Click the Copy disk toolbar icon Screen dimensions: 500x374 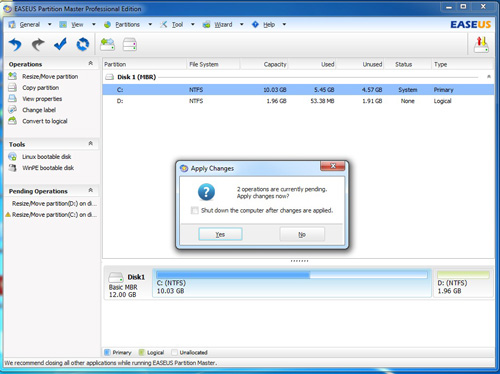click(130, 44)
